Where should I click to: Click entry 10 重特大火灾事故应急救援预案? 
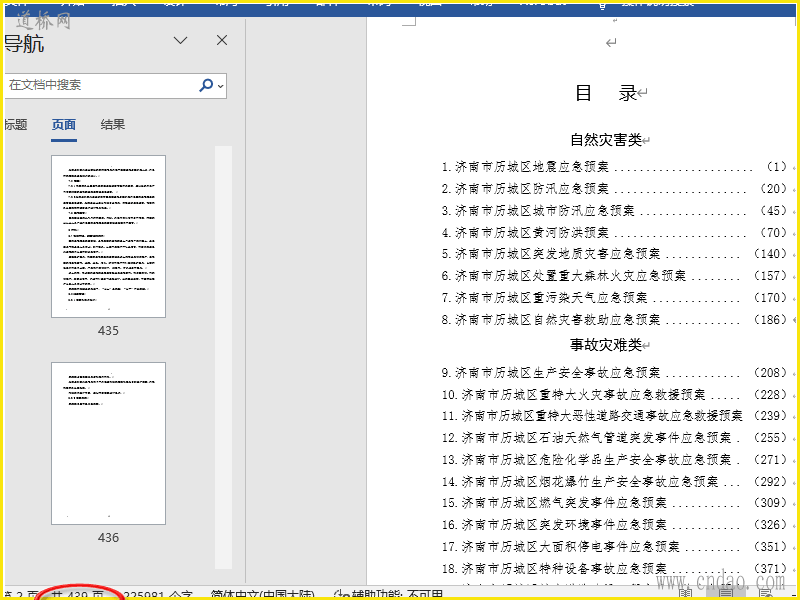[x=573, y=395]
